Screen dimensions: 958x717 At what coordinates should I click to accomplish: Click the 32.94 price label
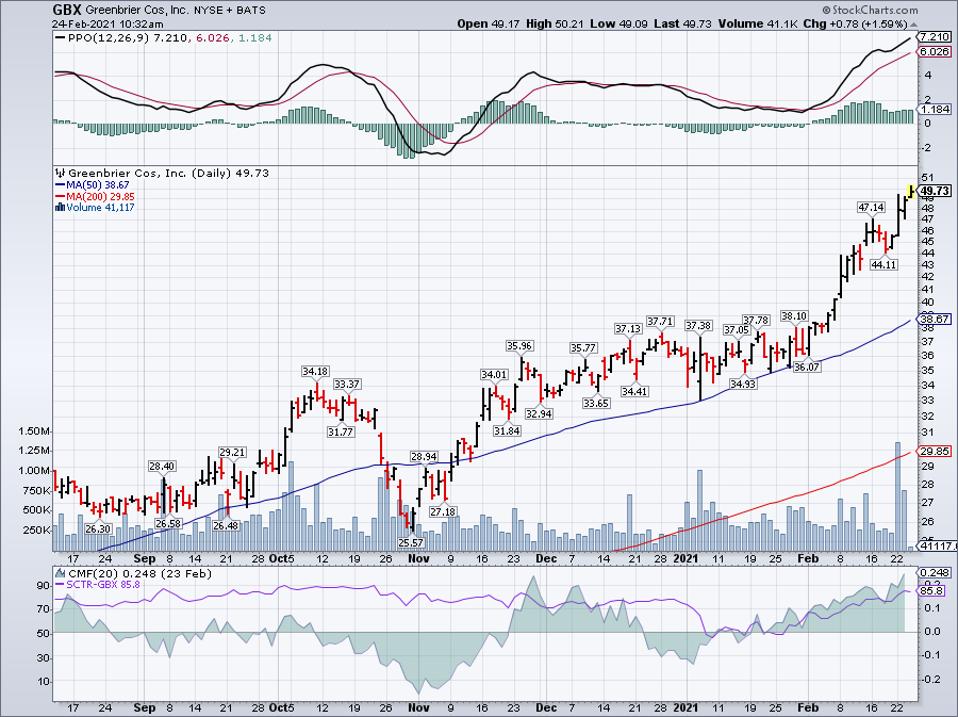[x=538, y=413]
